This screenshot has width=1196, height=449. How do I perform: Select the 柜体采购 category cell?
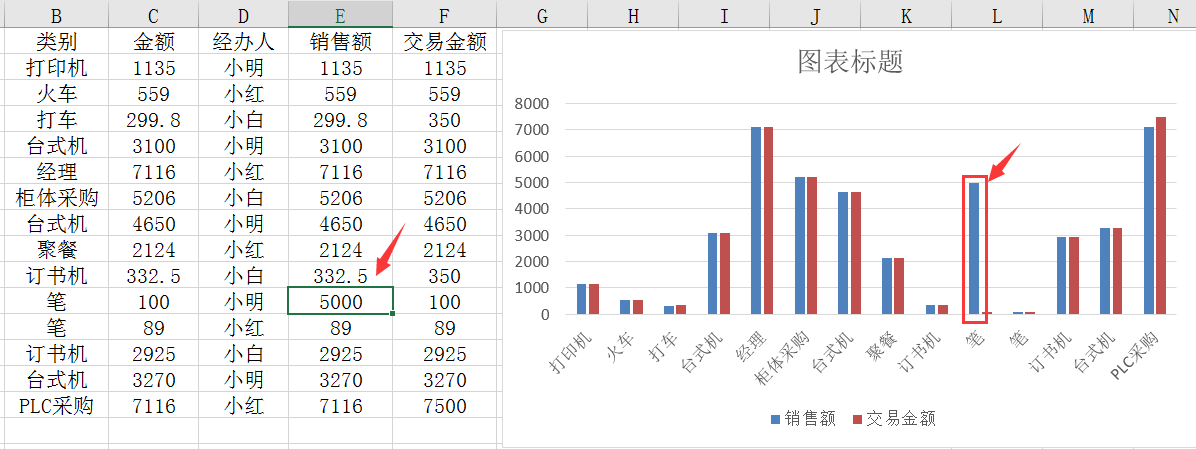point(56,197)
